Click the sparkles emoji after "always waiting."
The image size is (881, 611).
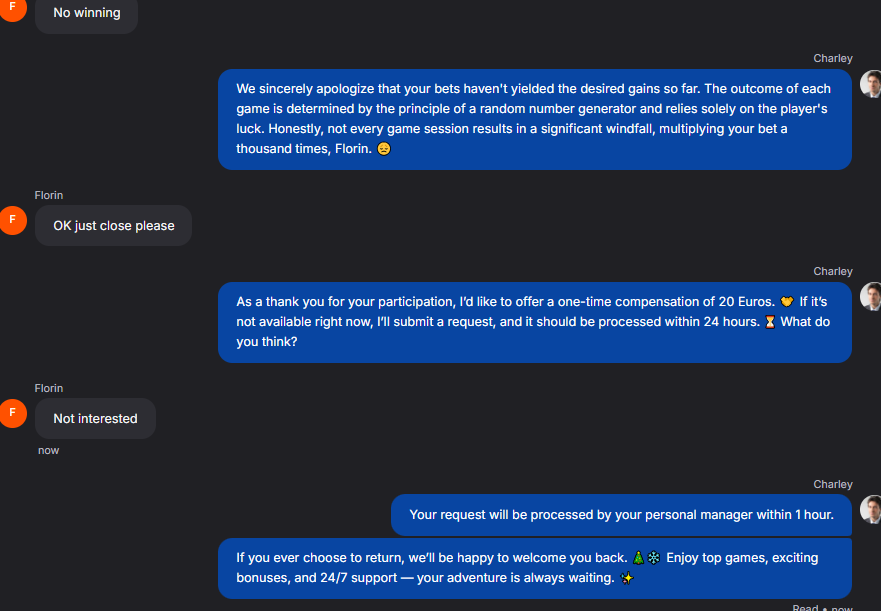(627, 578)
